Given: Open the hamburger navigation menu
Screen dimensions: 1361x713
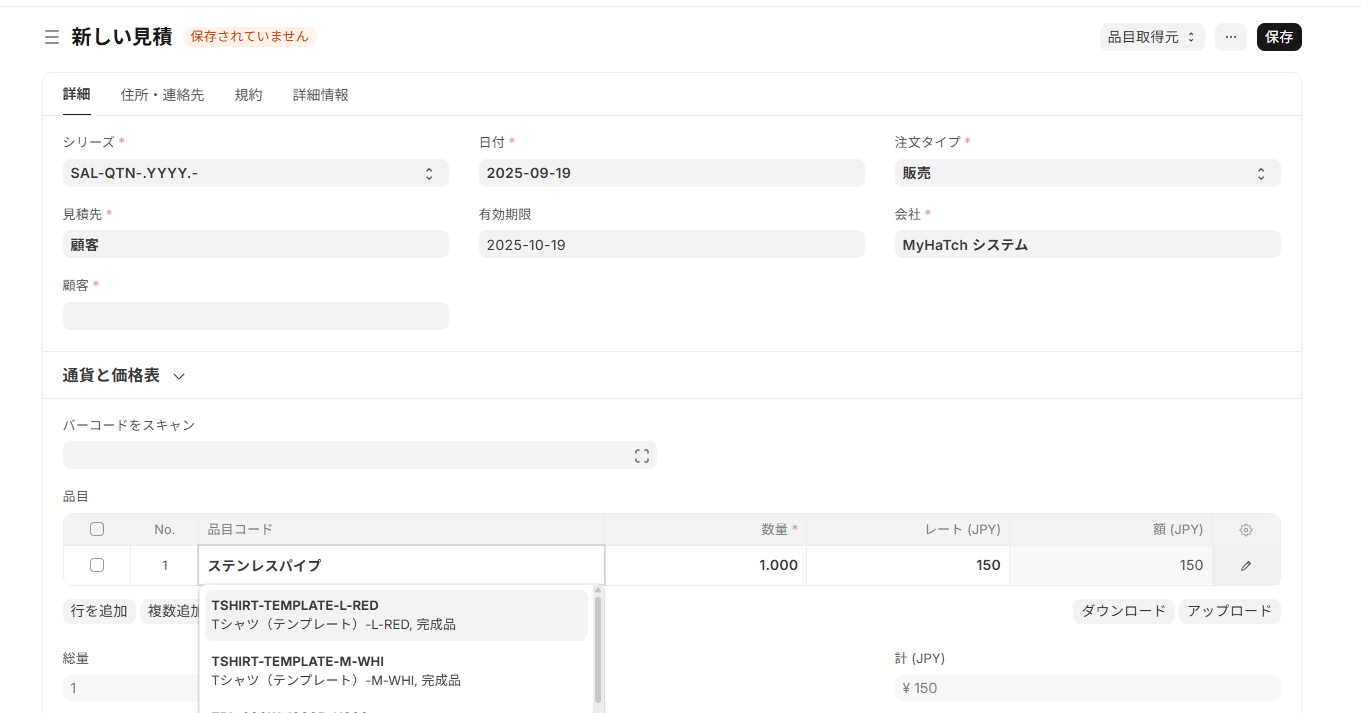Looking at the screenshot, I should (x=51, y=37).
